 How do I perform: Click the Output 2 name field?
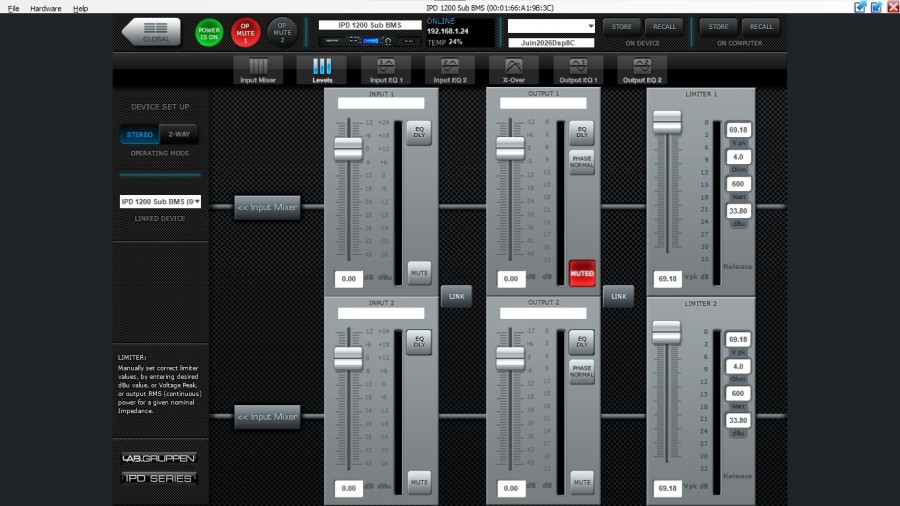click(543, 313)
